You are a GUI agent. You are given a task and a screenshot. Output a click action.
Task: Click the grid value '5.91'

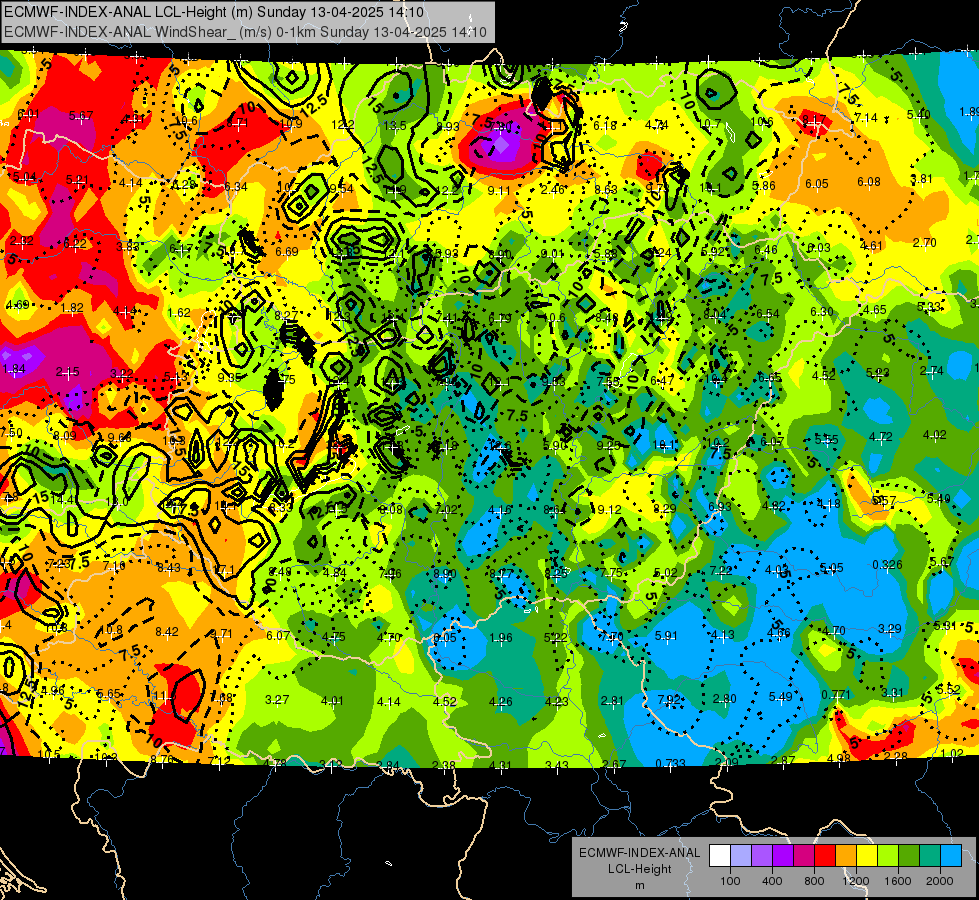click(666, 635)
